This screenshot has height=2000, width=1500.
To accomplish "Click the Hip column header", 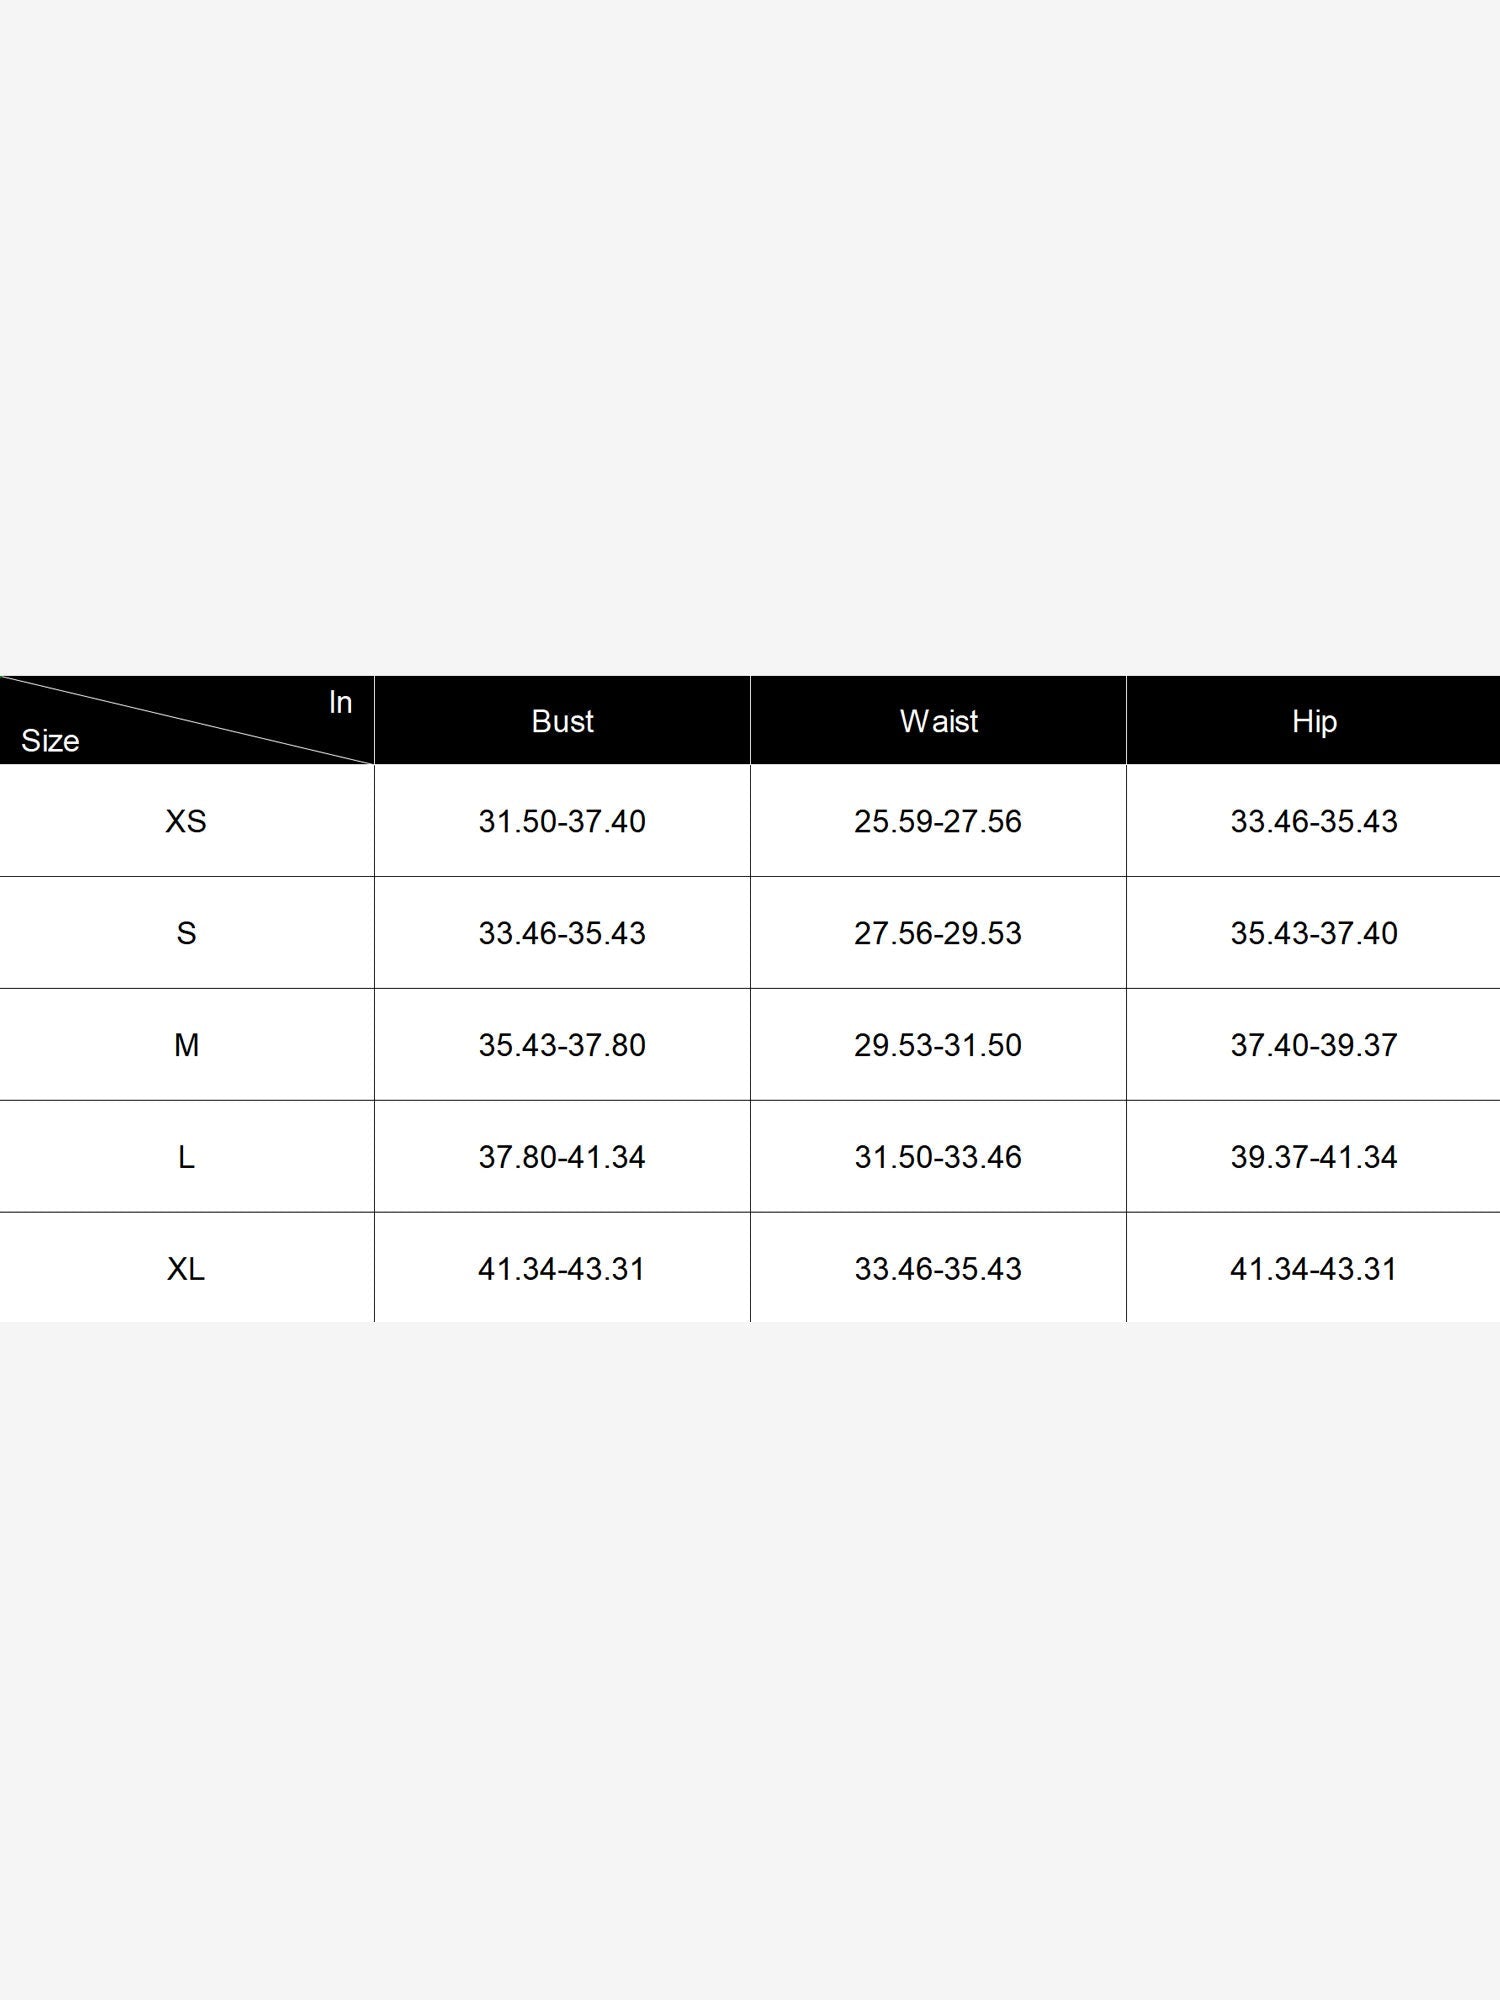I will click(1313, 721).
